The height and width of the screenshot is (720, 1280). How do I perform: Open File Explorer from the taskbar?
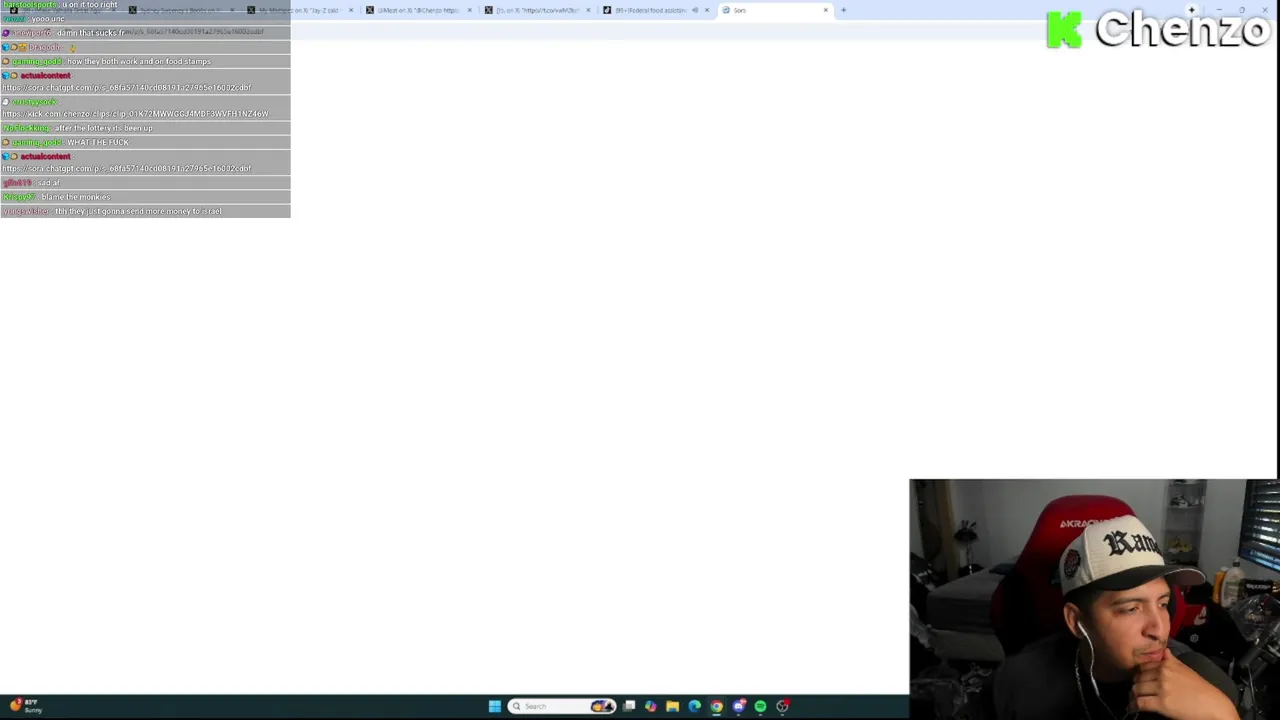coord(673,706)
